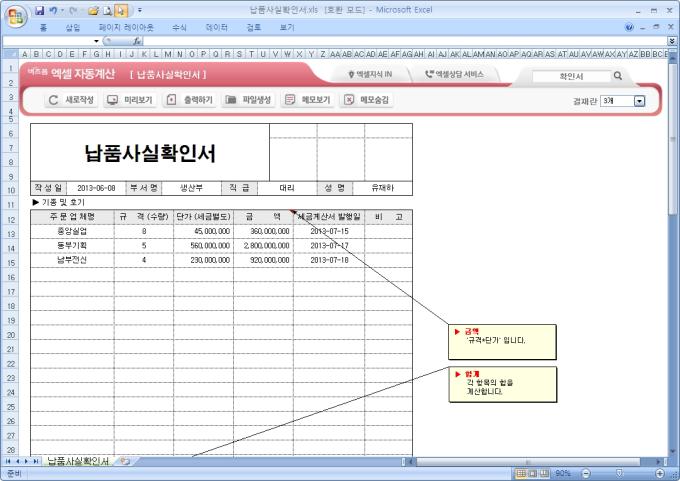This screenshot has width=680, height=481.
Task: Open the 엑셀상담 서비스 tab
Action: pyautogui.click(x=454, y=74)
